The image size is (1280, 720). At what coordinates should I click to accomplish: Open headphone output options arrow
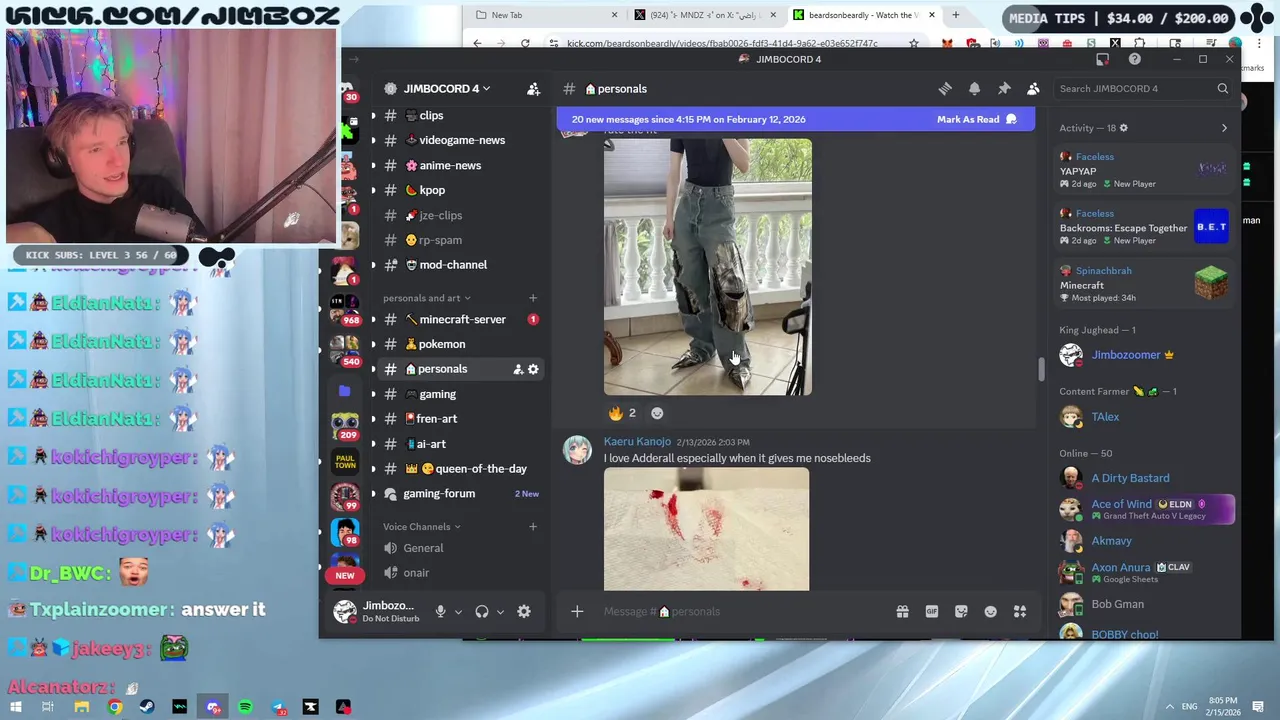[x=500, y=612]
